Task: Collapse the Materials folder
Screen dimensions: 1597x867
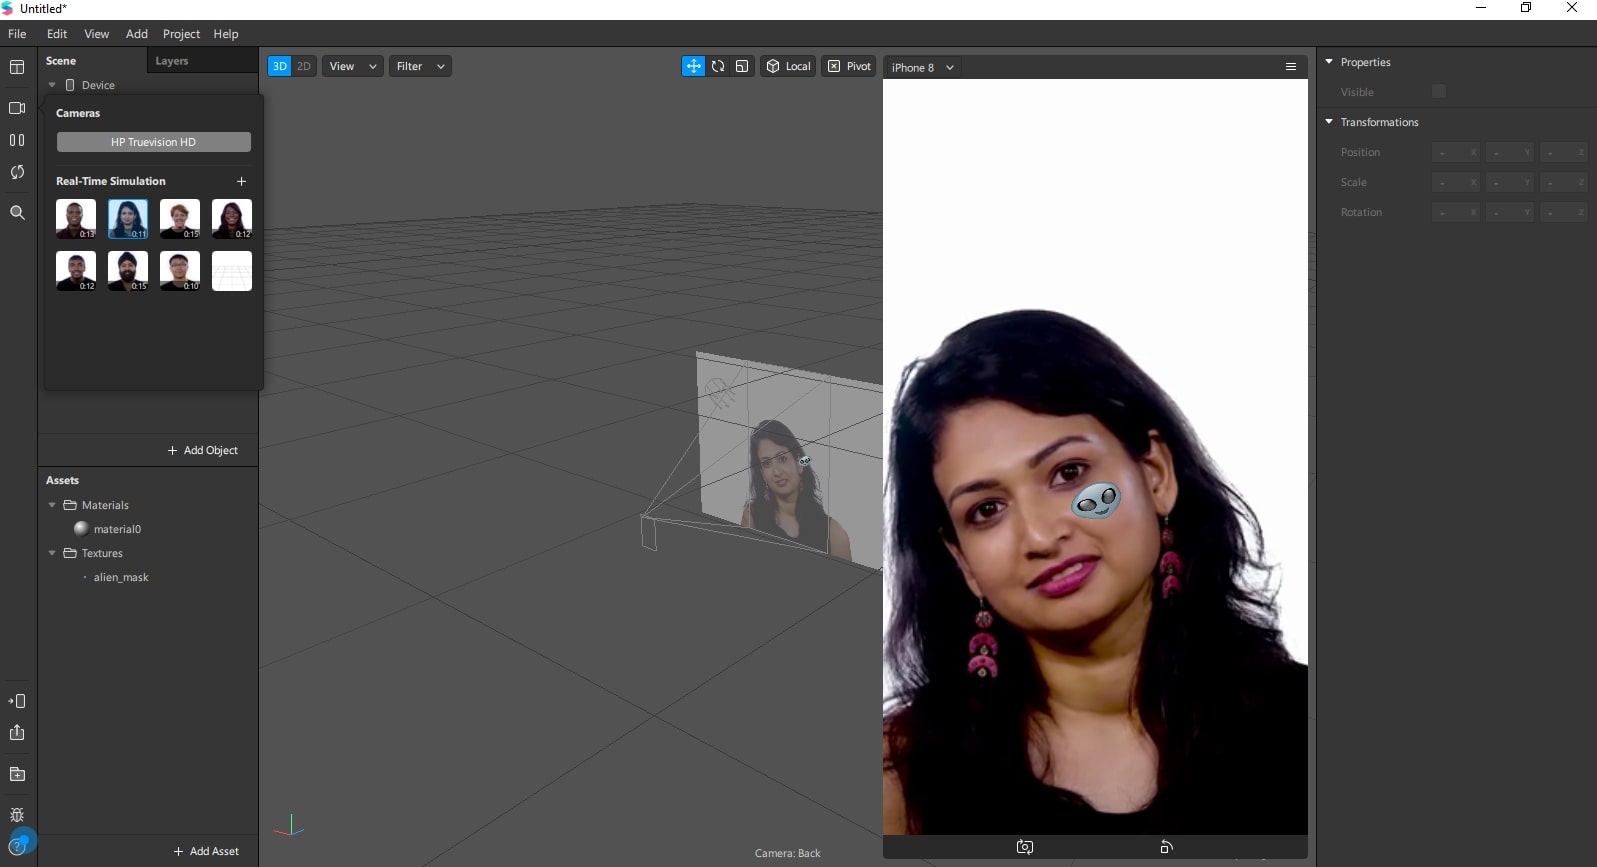Action: click(52, 505)
